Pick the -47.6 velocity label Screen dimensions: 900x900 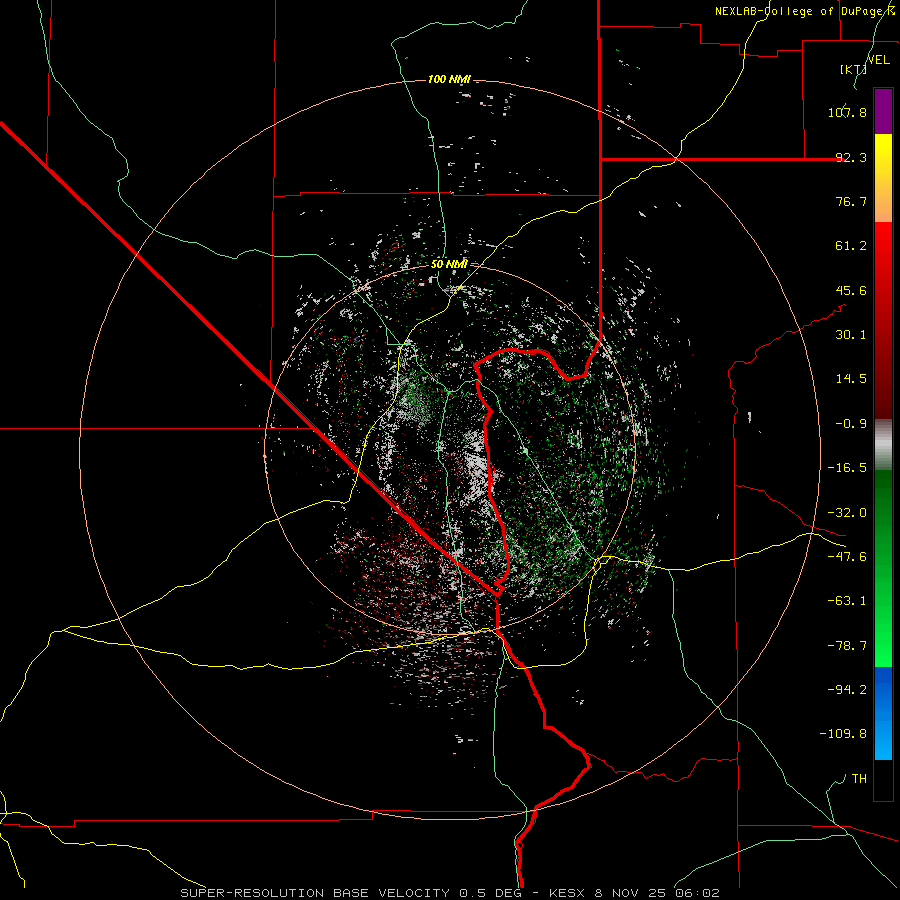pos(847,557)
